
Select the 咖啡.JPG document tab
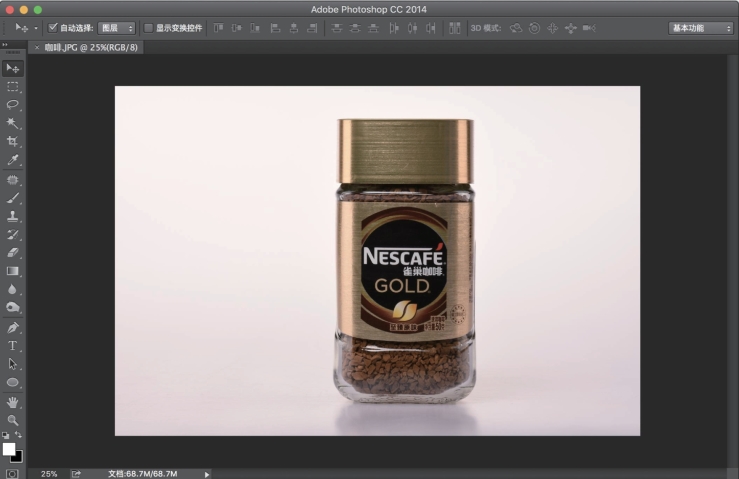(91, 47)
